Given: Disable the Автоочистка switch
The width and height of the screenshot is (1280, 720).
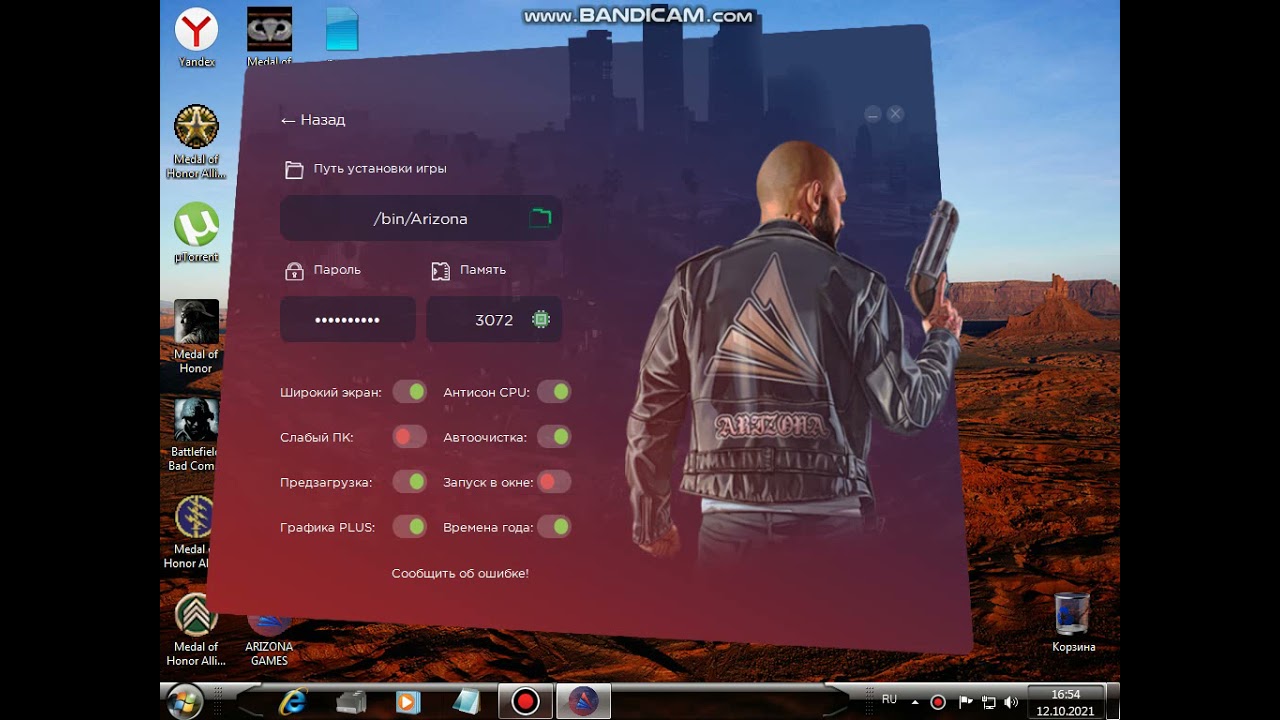Looking at the screenshot, I should pos(554,437).
